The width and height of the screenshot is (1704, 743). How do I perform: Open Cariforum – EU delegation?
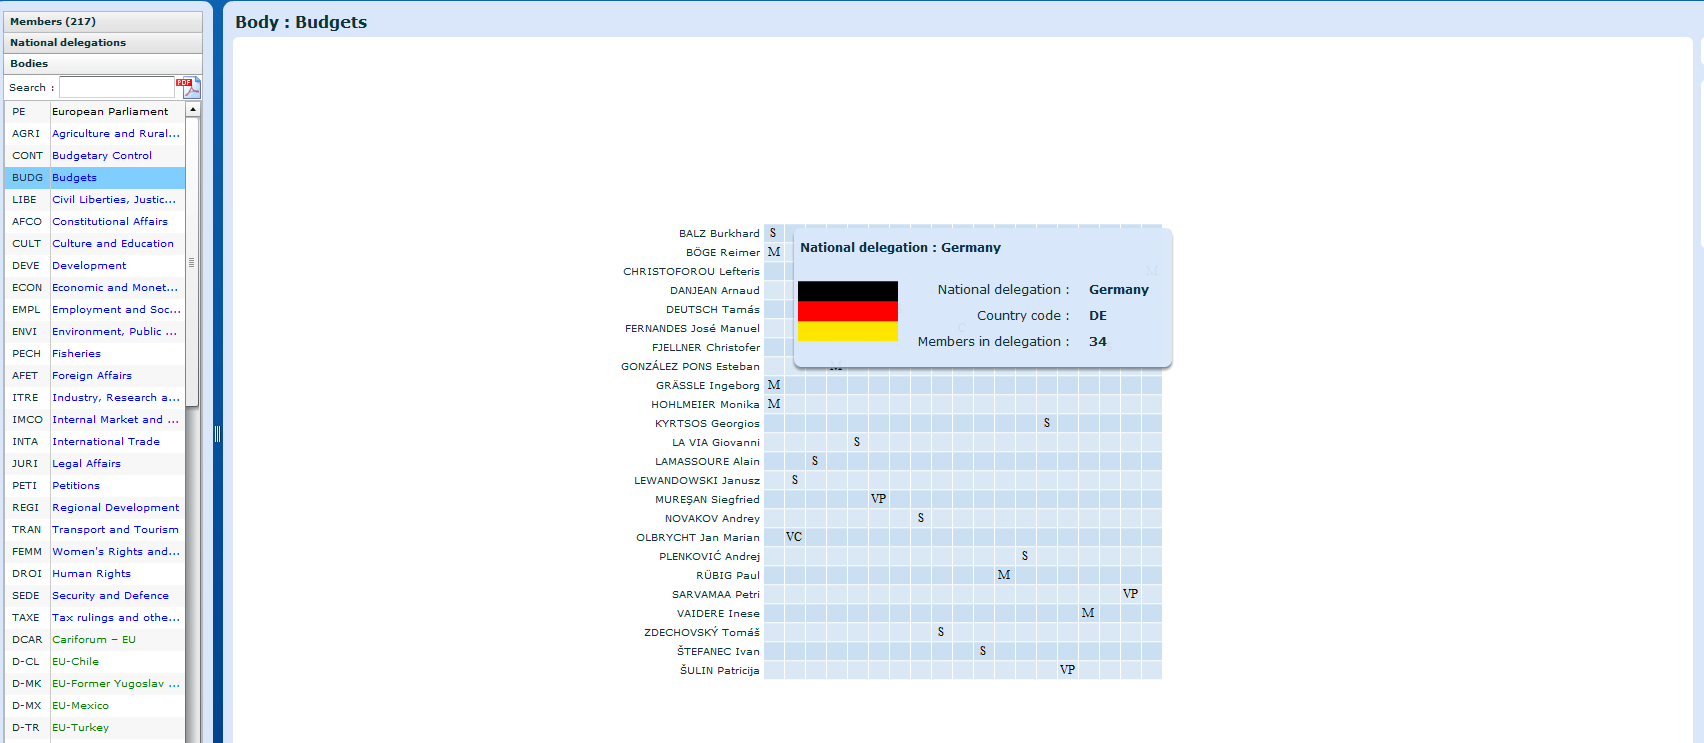pyautogui.click(x=95, y=639)
